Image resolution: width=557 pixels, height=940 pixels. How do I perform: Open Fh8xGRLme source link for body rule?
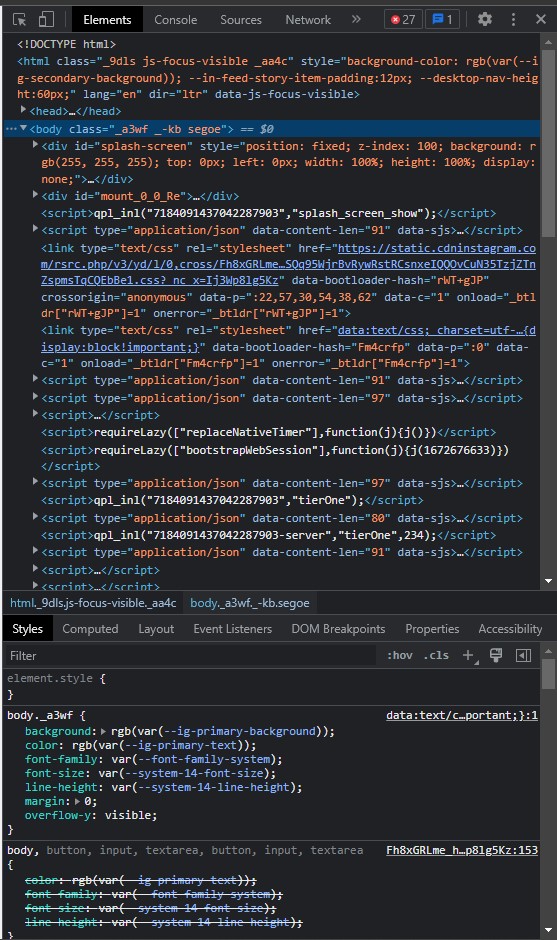pos(462,850)
